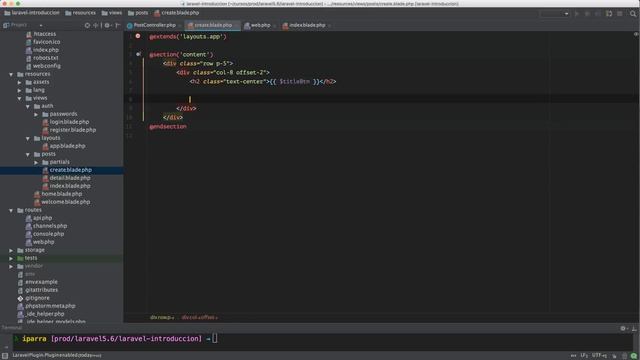Select .htaccess file in tree
640x360 pixels.
pos(41,34)
